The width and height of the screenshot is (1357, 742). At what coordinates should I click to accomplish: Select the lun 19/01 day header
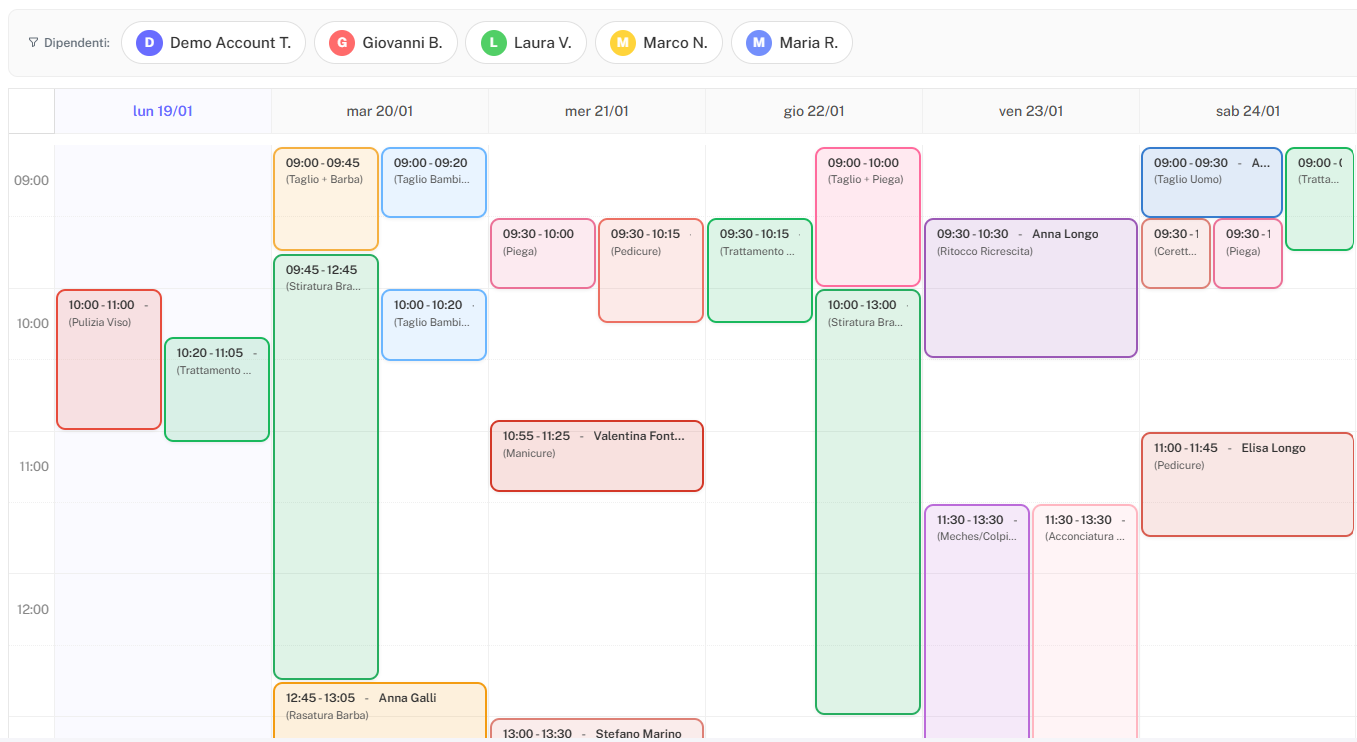163,110
